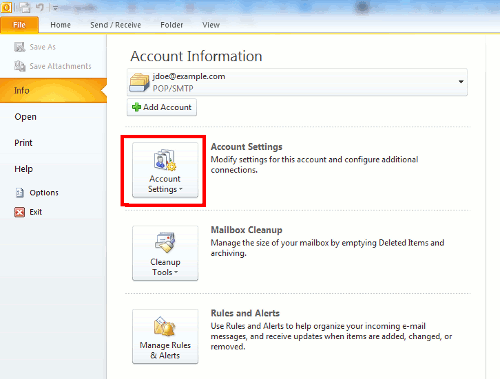Viewport: 500px width, 379px height.
Task: Open Outlook Options
Action: coord(44,193)
